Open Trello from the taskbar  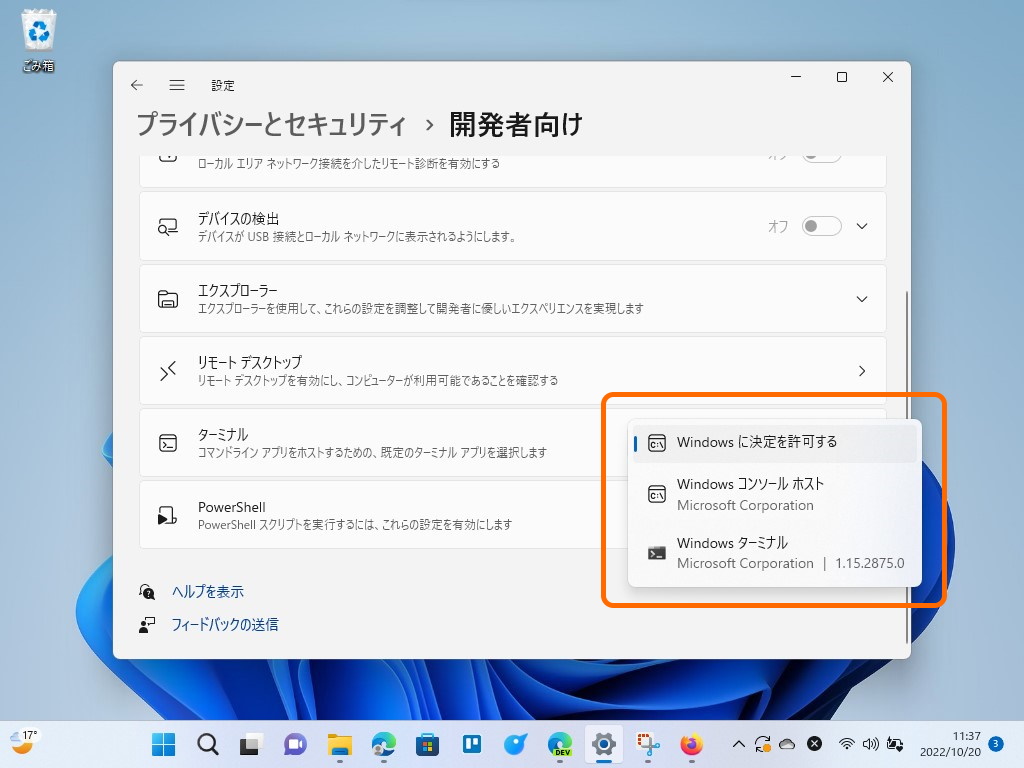click(471, 744)
